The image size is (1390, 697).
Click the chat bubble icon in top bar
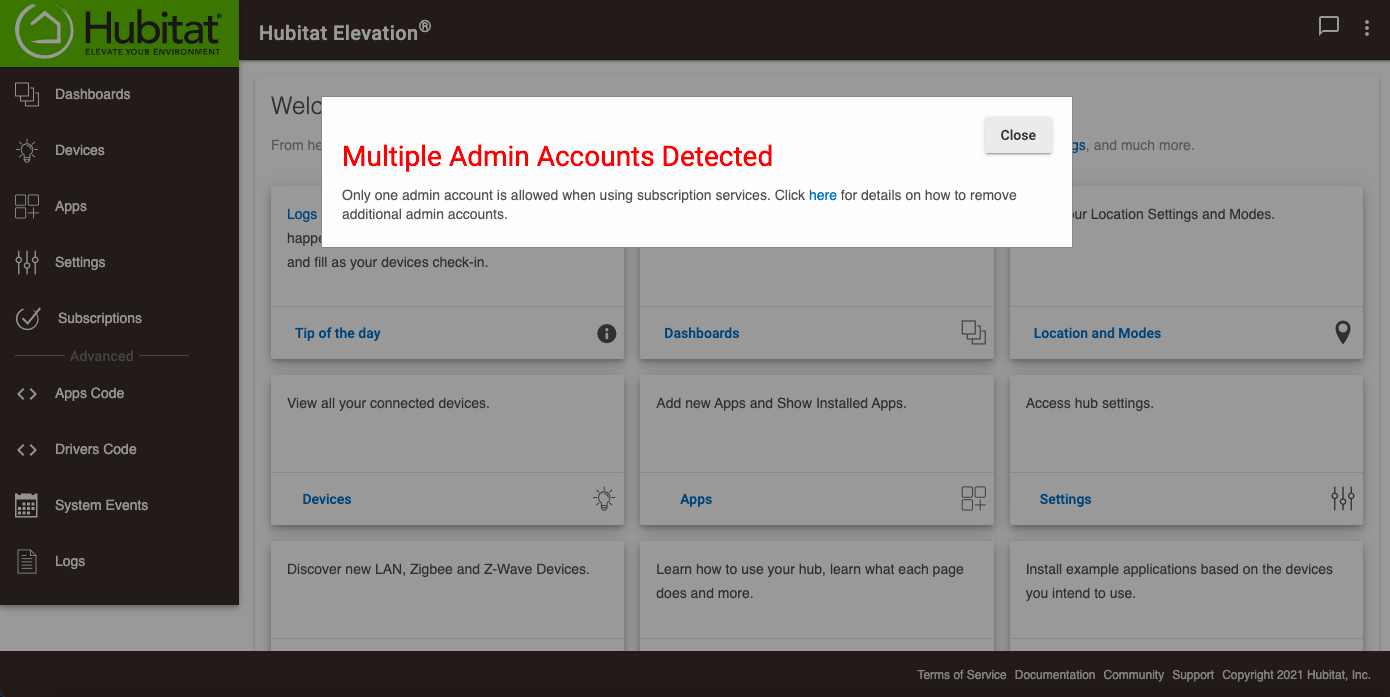(1329, 26)
